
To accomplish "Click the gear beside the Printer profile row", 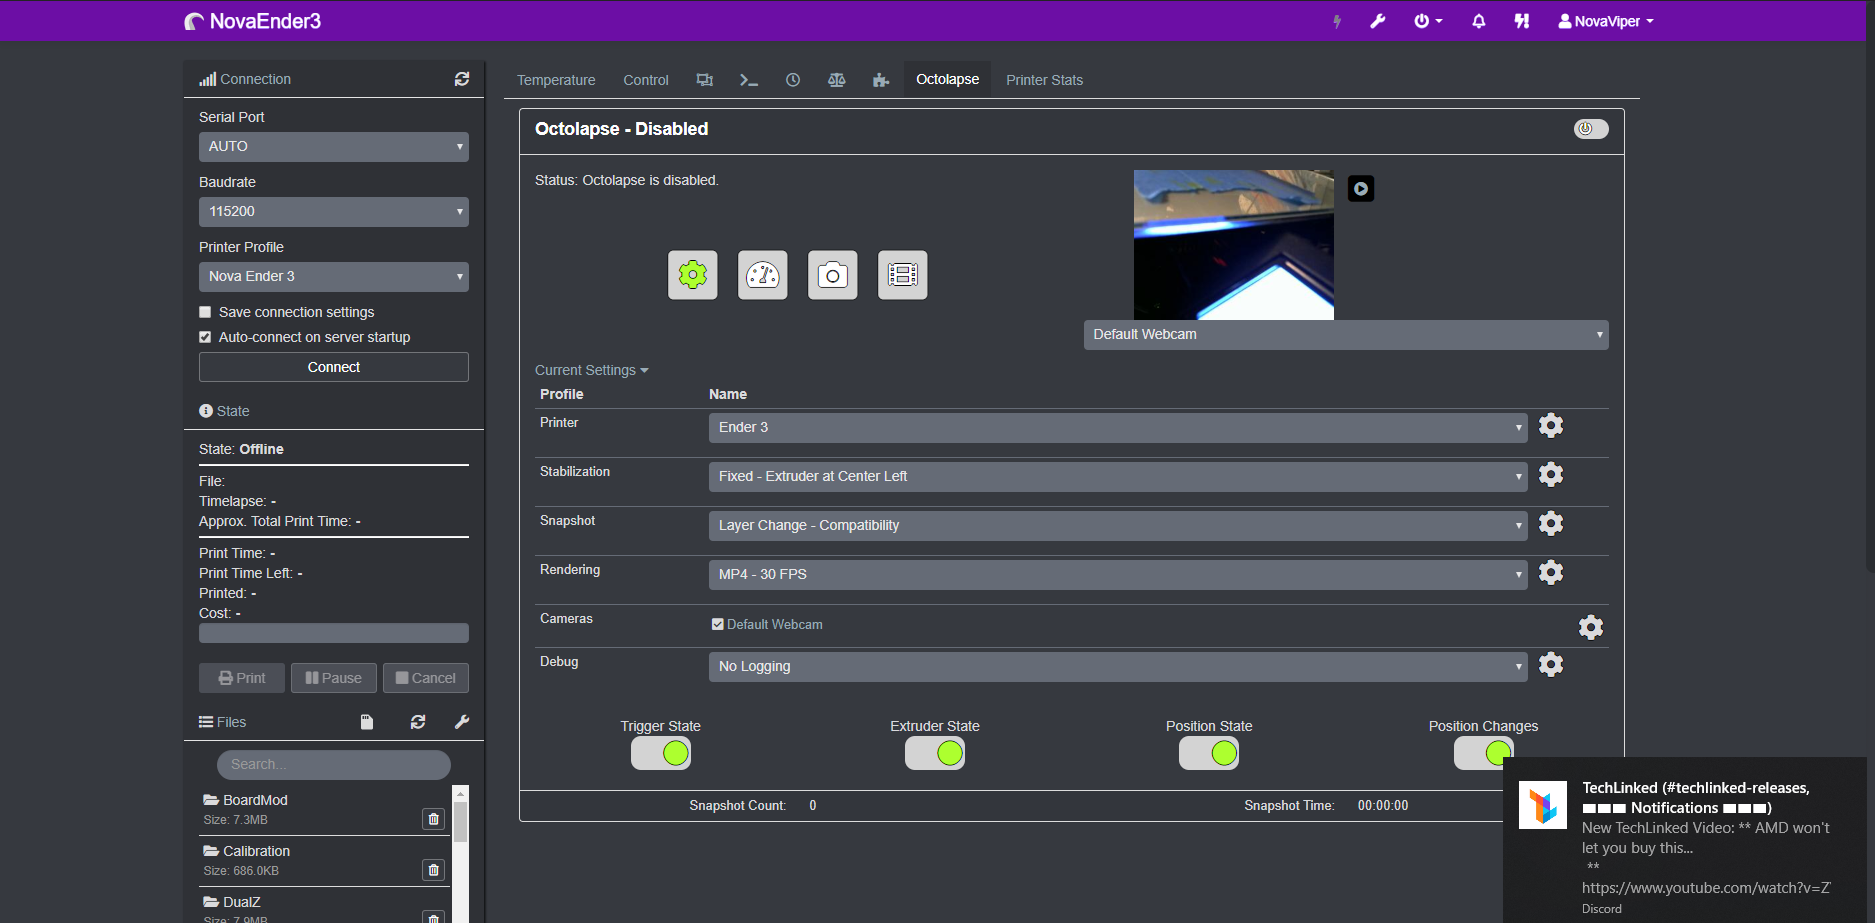I will pos(1551,425).
